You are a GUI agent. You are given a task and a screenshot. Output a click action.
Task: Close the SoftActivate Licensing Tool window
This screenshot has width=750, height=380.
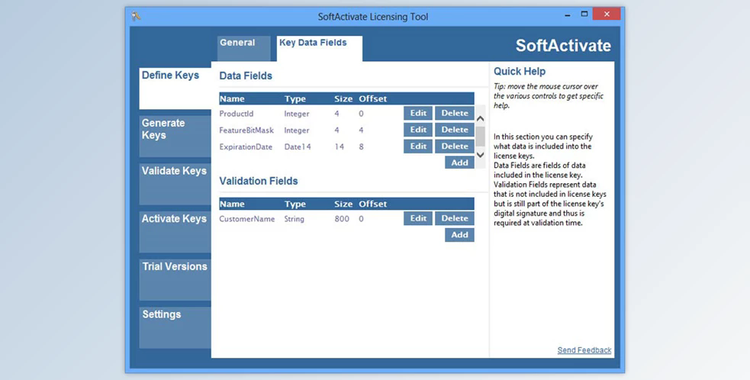(607, 14)
